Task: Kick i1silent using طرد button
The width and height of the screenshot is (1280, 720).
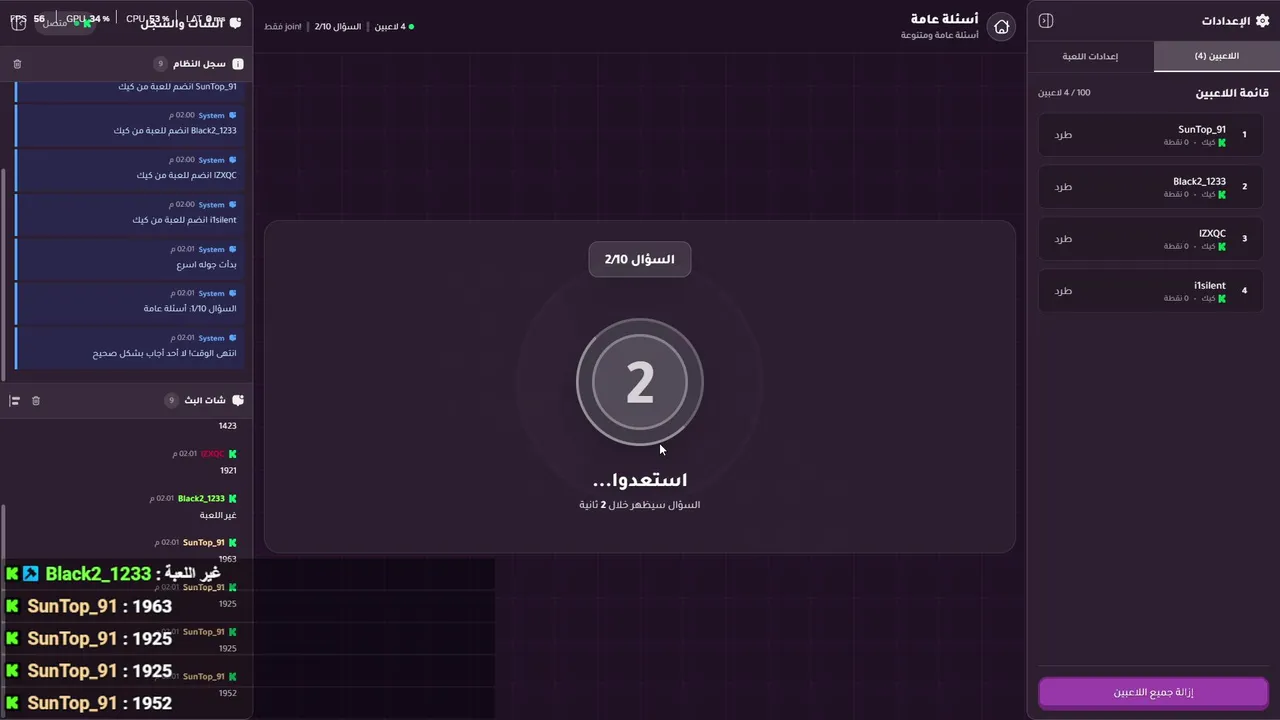Action: [1063, 291]
